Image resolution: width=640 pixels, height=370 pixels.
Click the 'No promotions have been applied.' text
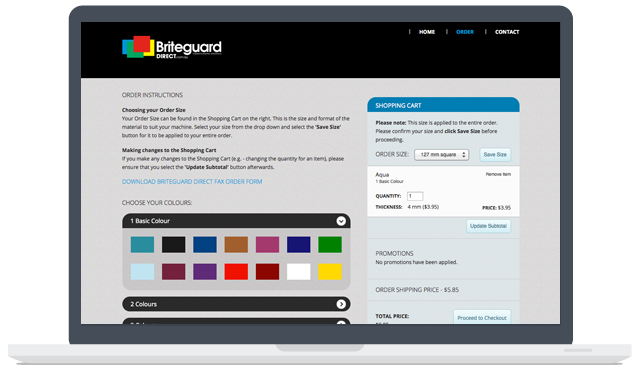[x=416, y=262]
